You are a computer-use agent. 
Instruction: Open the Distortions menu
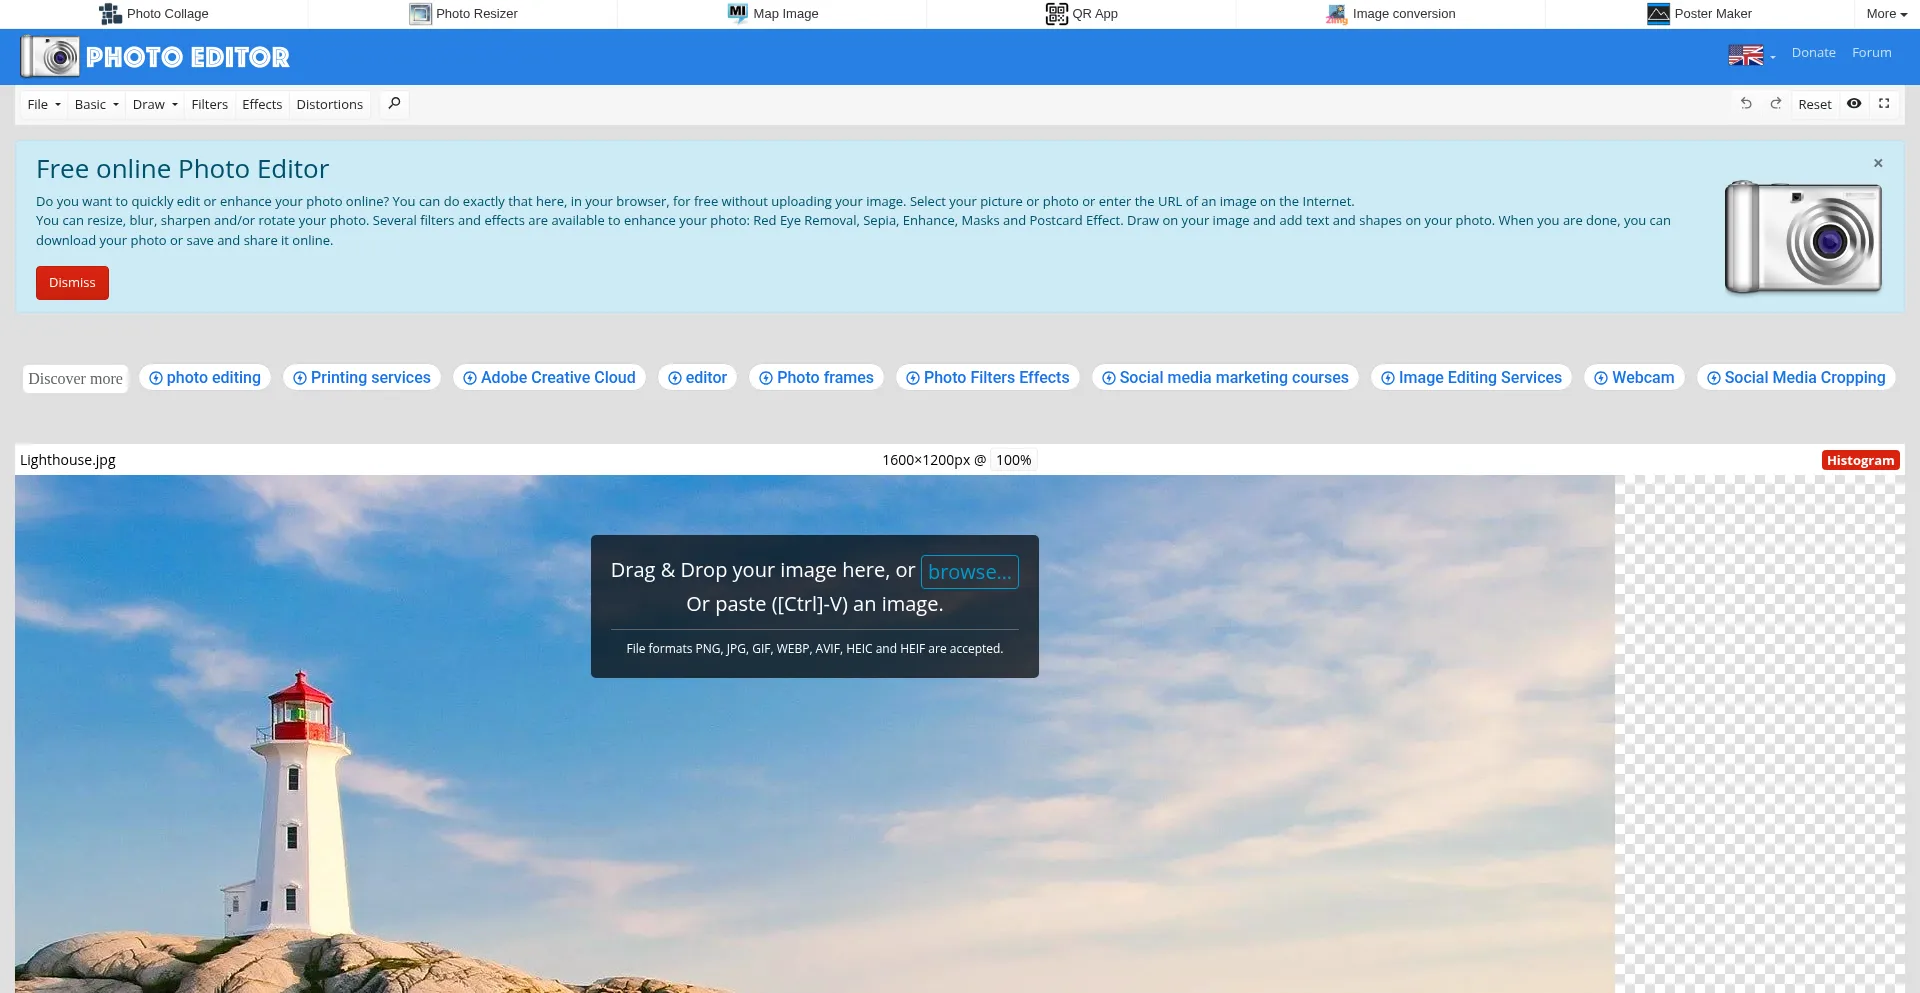coord(329,105)
